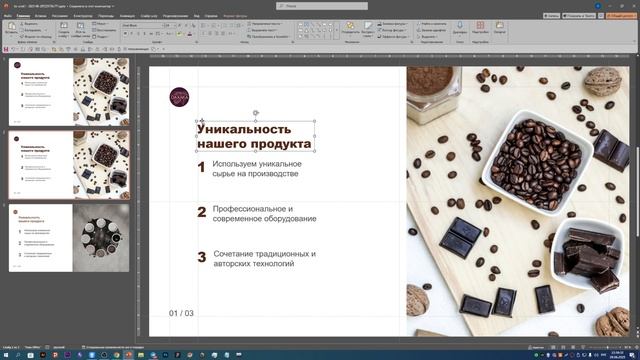The image size is (640, 360).
Task: Save via the quick access toolbar icon
Action: click(6, 49)
